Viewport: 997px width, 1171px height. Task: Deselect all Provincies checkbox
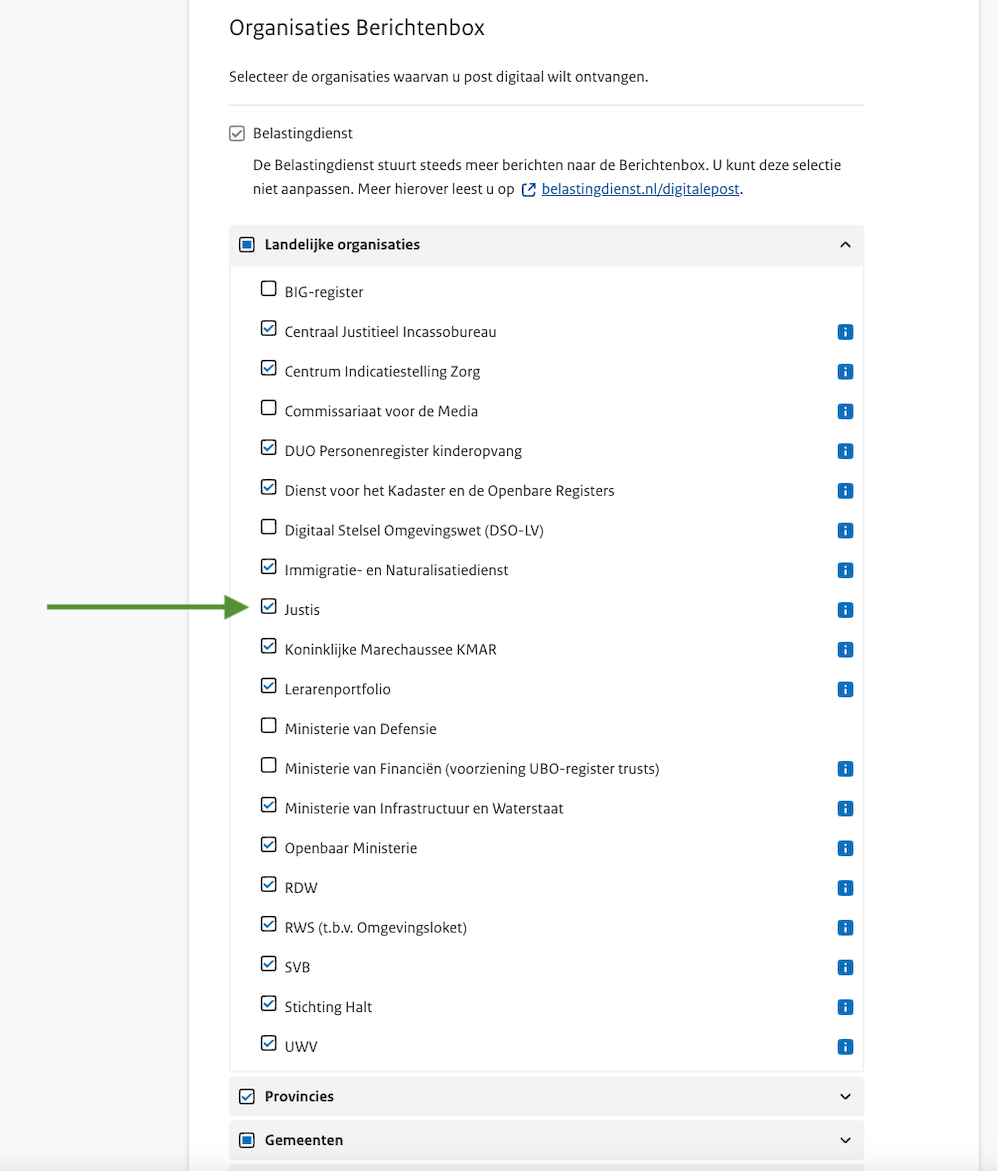coord(247,1097)
